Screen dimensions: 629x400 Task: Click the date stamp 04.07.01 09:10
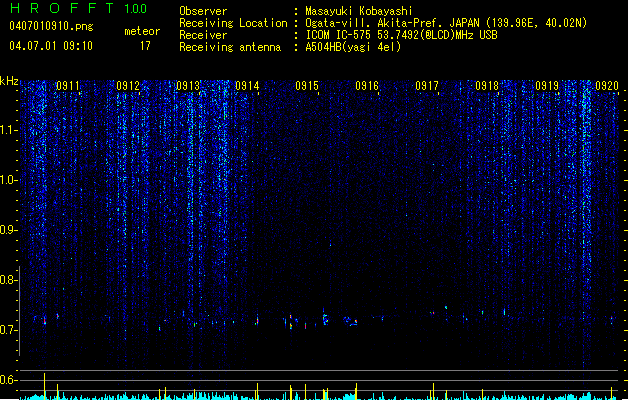click(x=51, y=46)
